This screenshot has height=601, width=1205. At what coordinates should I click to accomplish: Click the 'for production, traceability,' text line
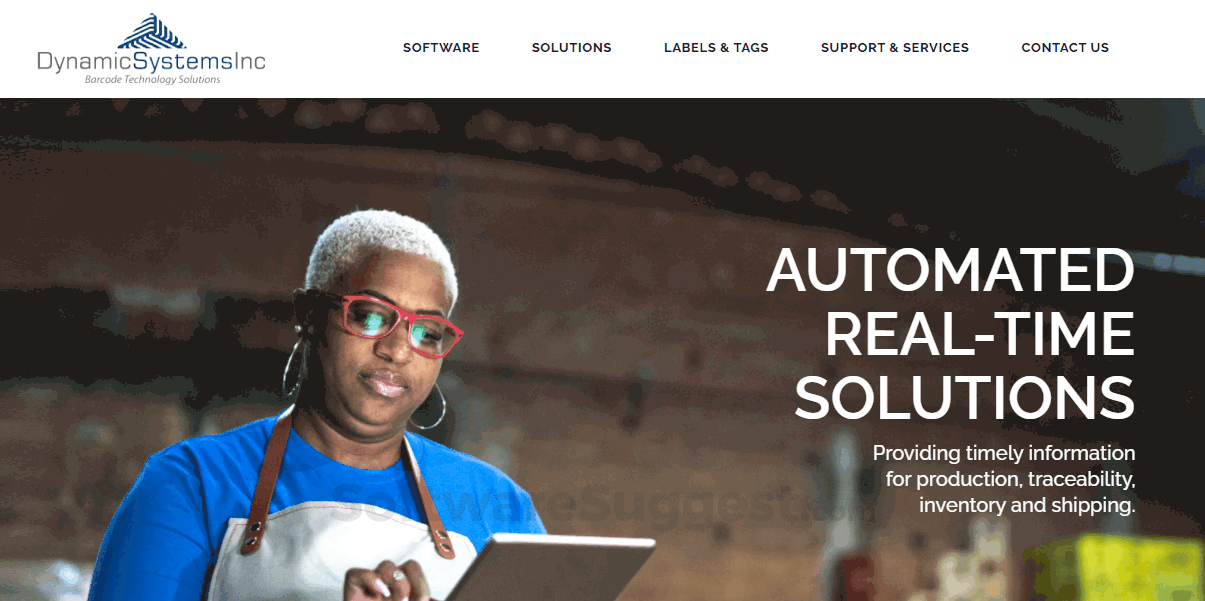tap(1011, 479)
